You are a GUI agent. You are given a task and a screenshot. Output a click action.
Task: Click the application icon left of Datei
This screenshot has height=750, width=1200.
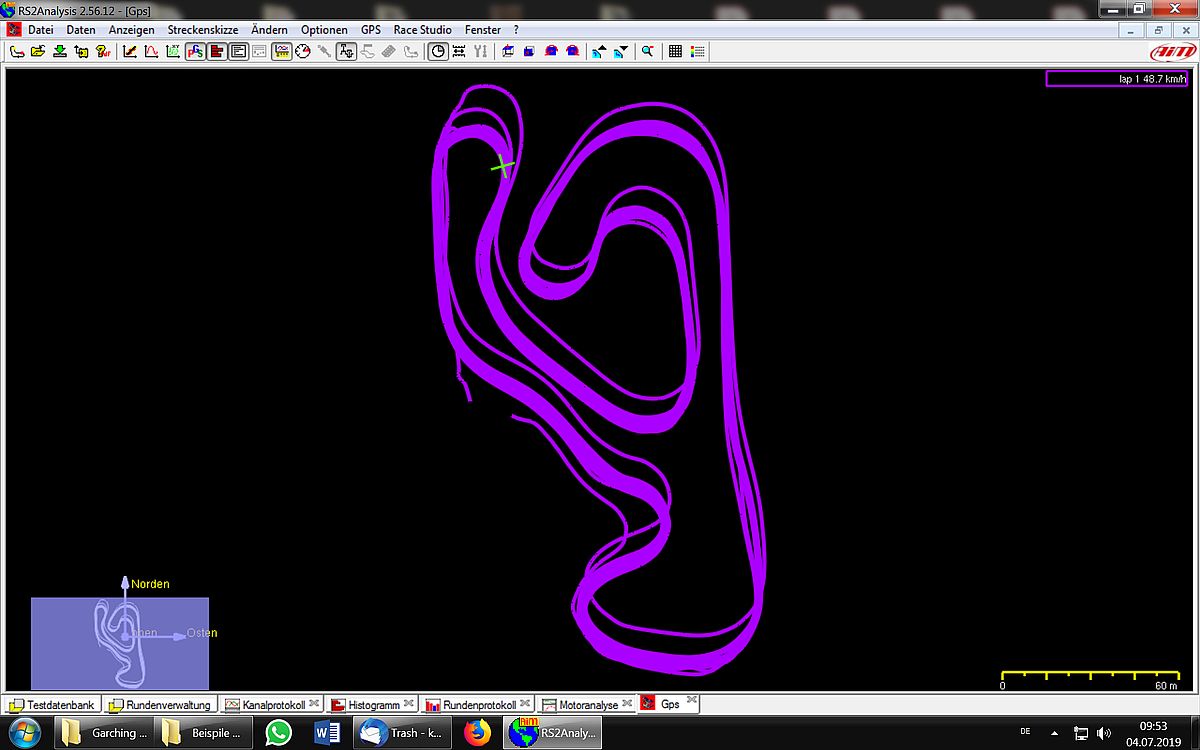pyautogui.click(x=14, y=30)
